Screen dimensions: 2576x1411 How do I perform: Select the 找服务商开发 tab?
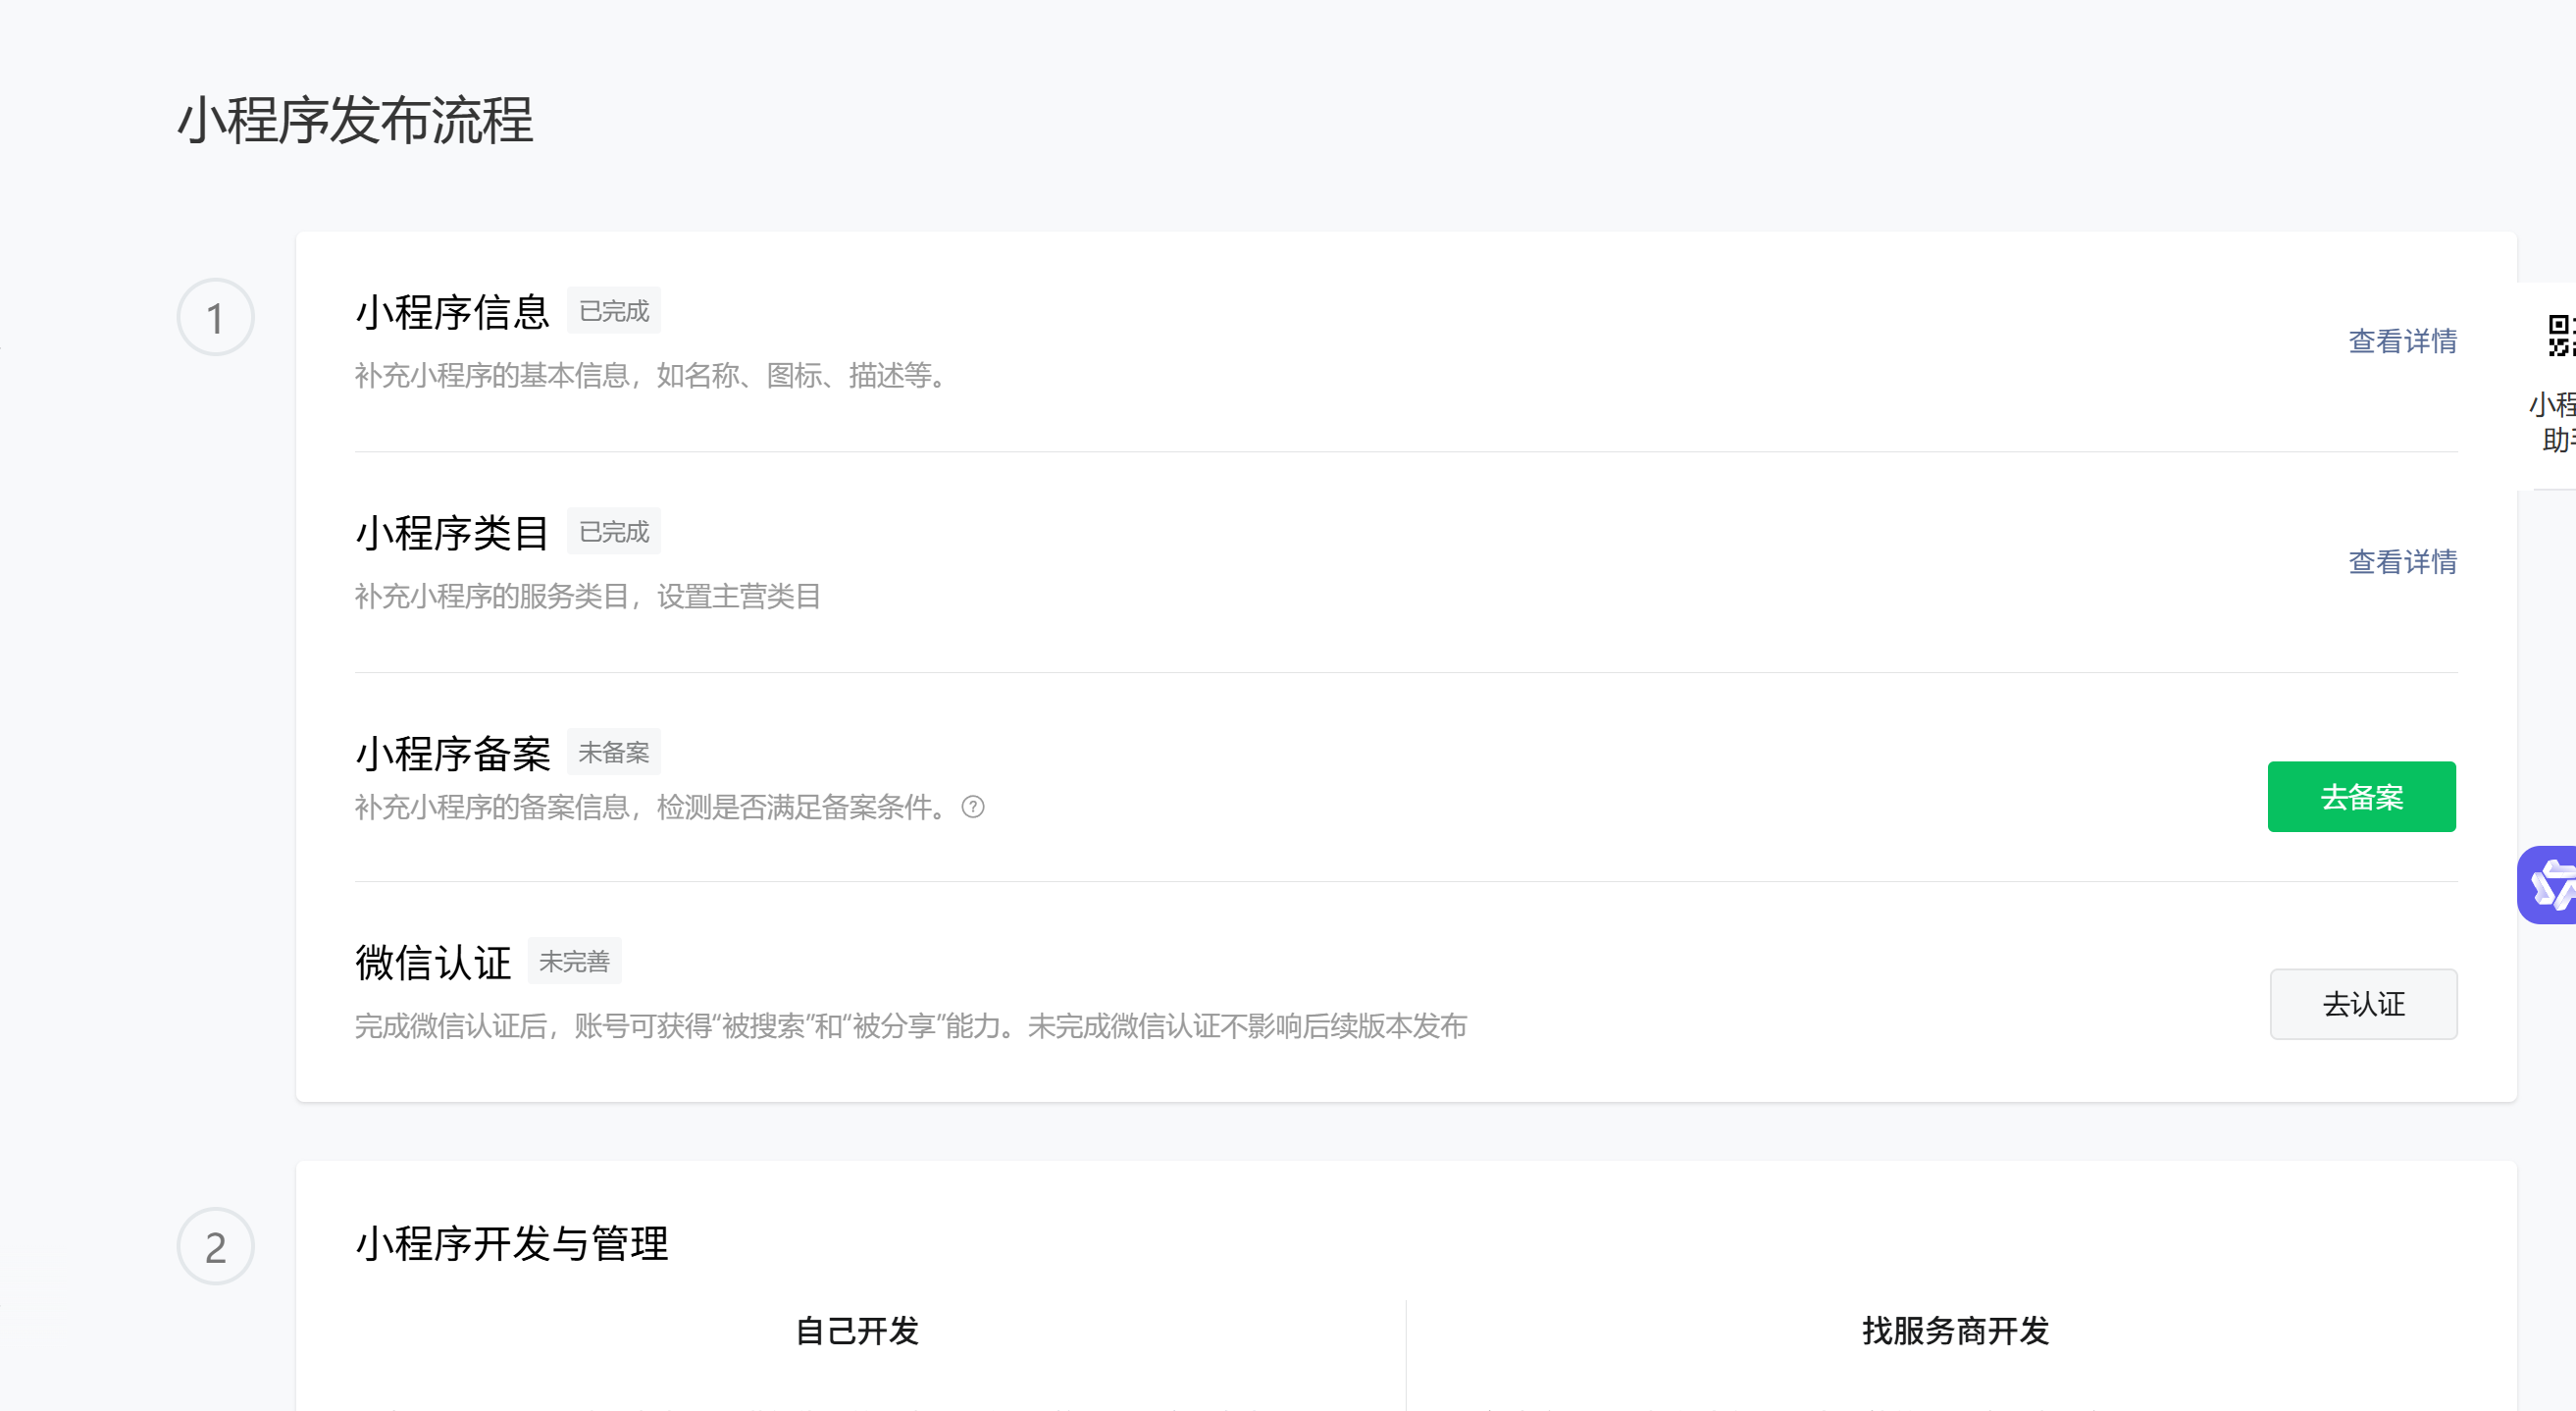coord(1956,1331)
